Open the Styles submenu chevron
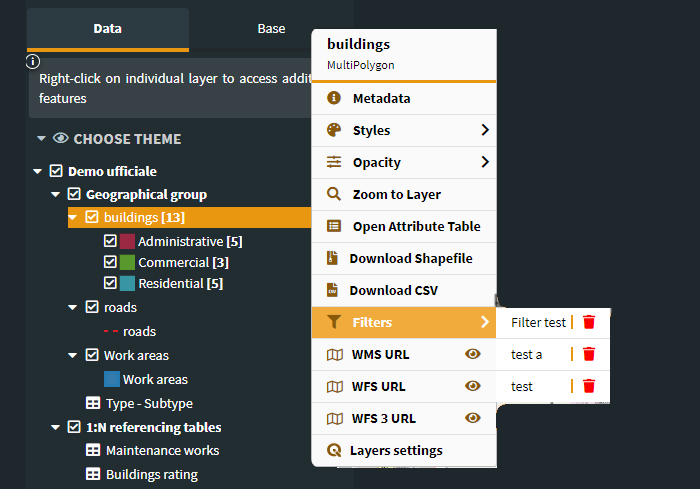This screenshot has height=489, width=700. coord(485,130)
